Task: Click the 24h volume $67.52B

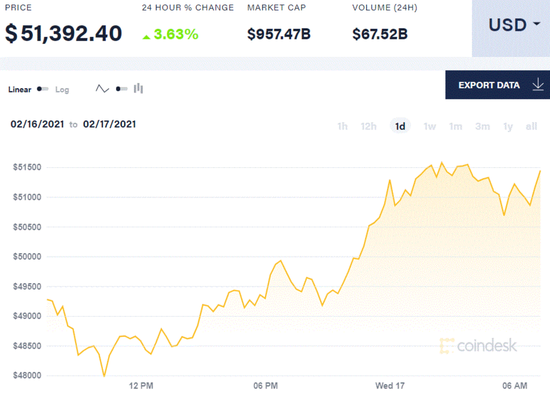Action: (380, 34)
